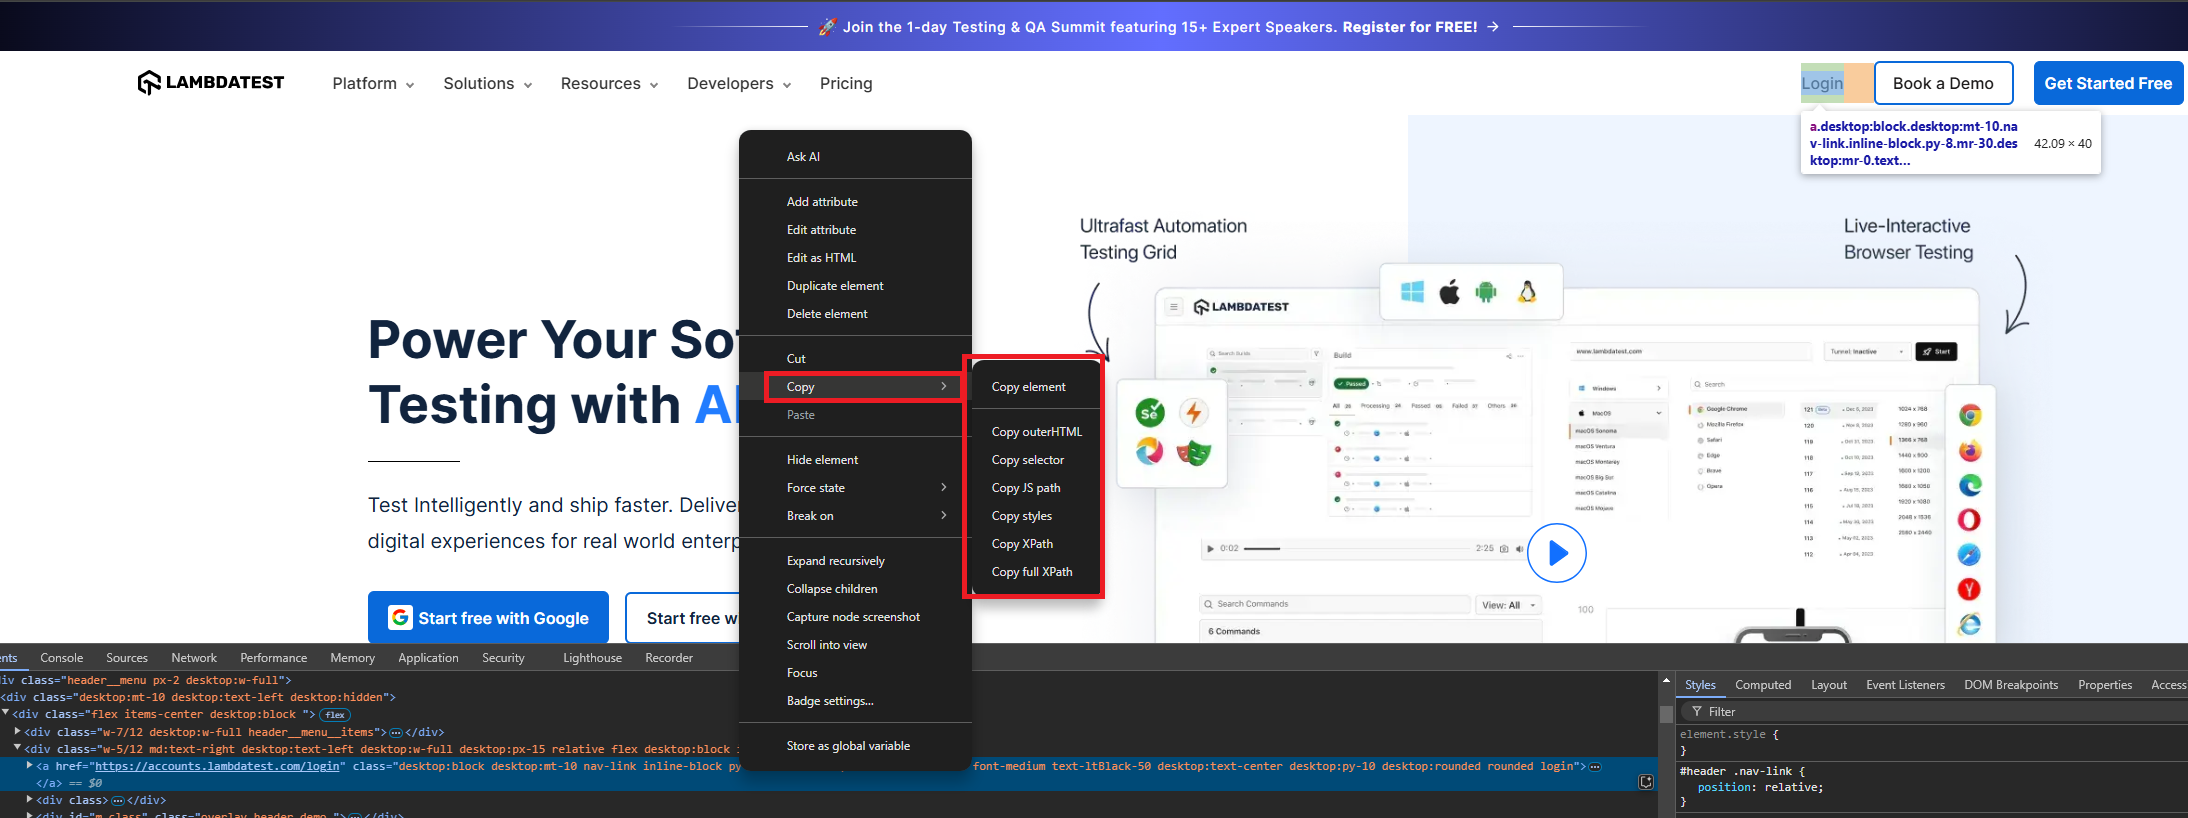Switch to the Console tab
Image resolution: width=2188 pixels, height=818 pixels.
(x=62, y=658)
